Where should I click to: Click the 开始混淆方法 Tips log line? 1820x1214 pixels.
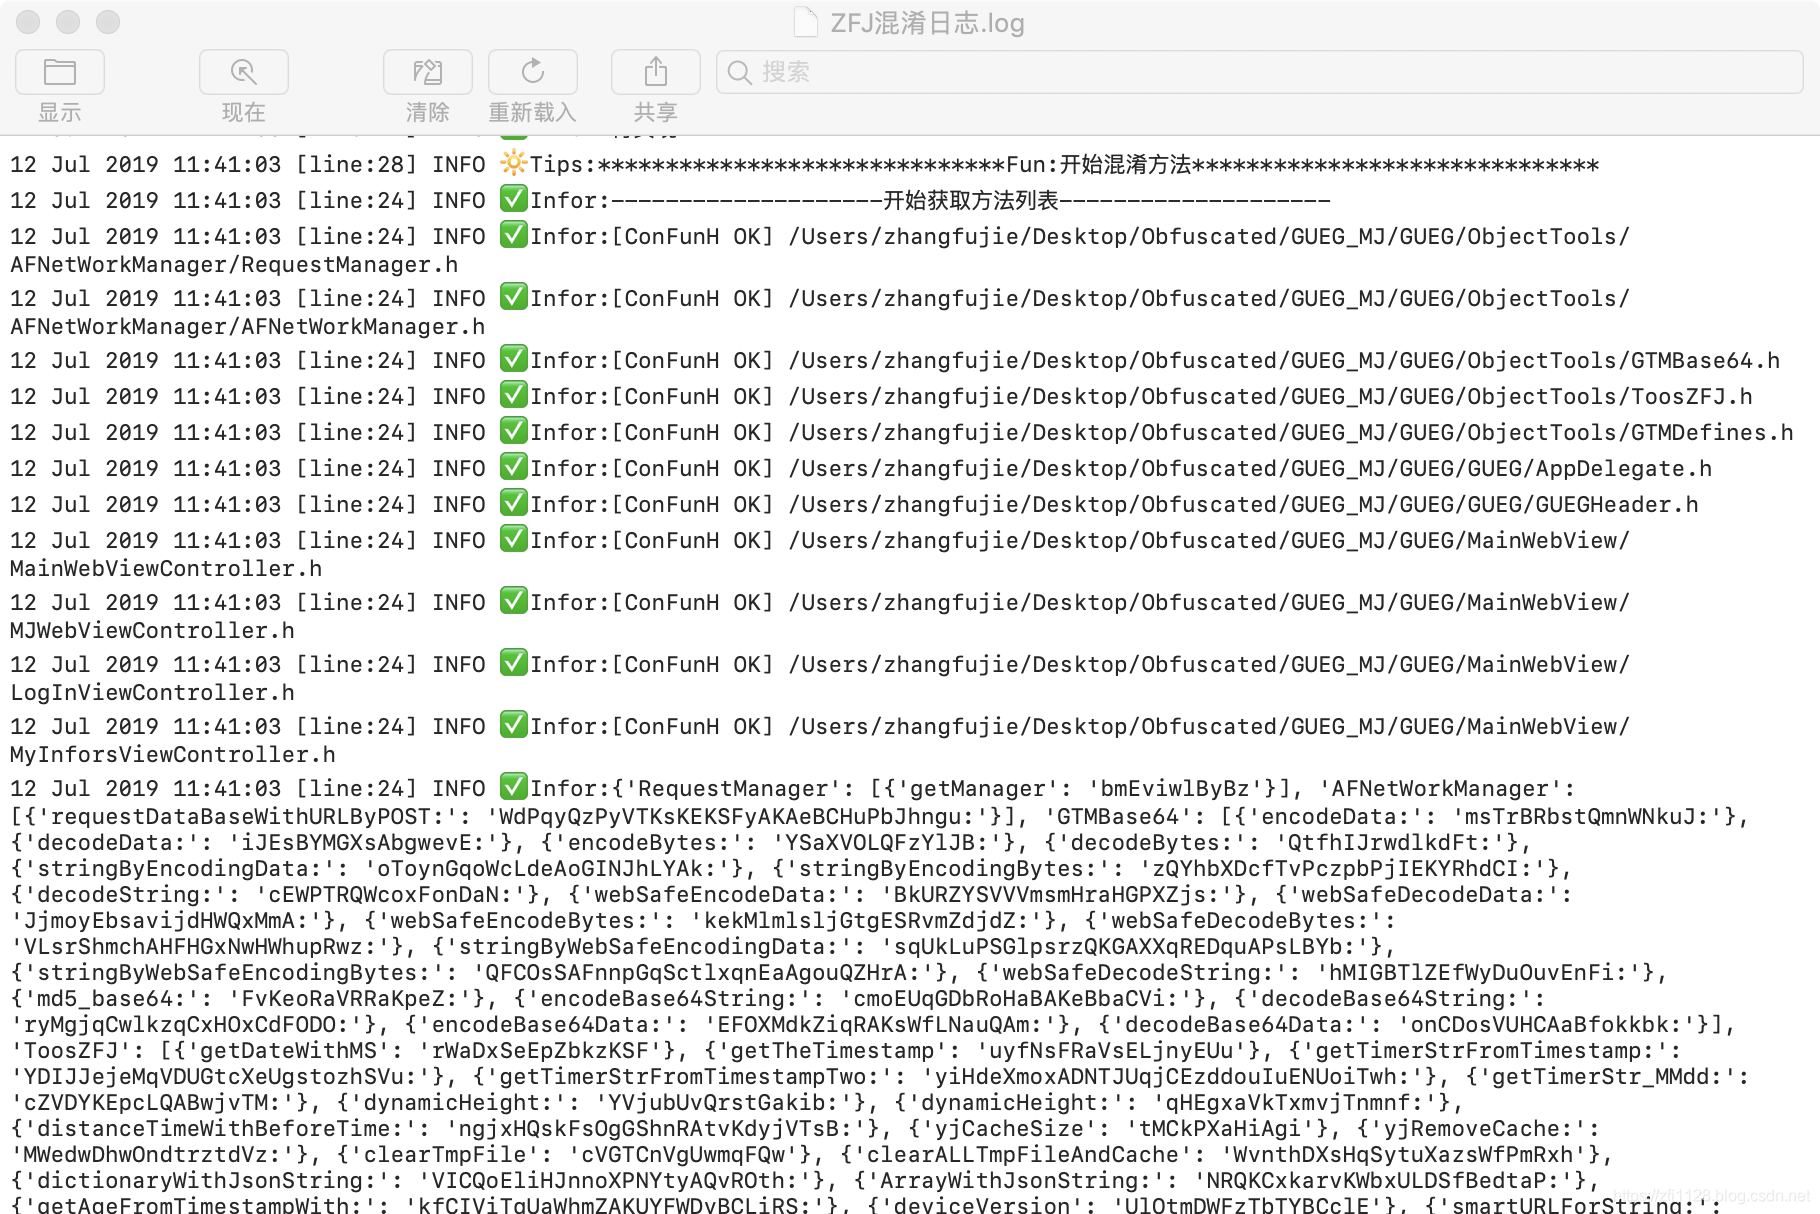pos(805,164)
